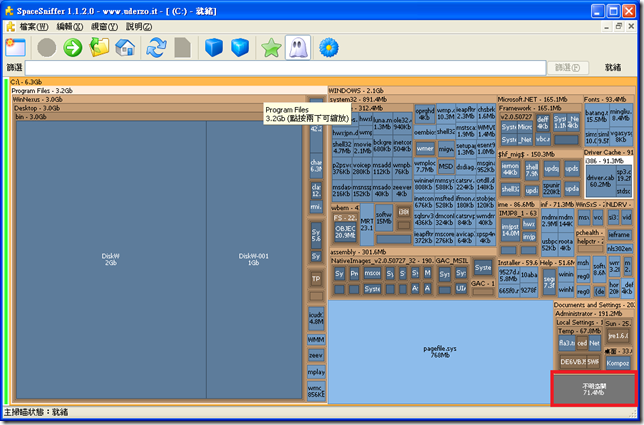Image resolution: width=644 pixels, height=425 pixels.
Task: Click the C:\ - 6.3Gb header
Action: coord(323,82)
